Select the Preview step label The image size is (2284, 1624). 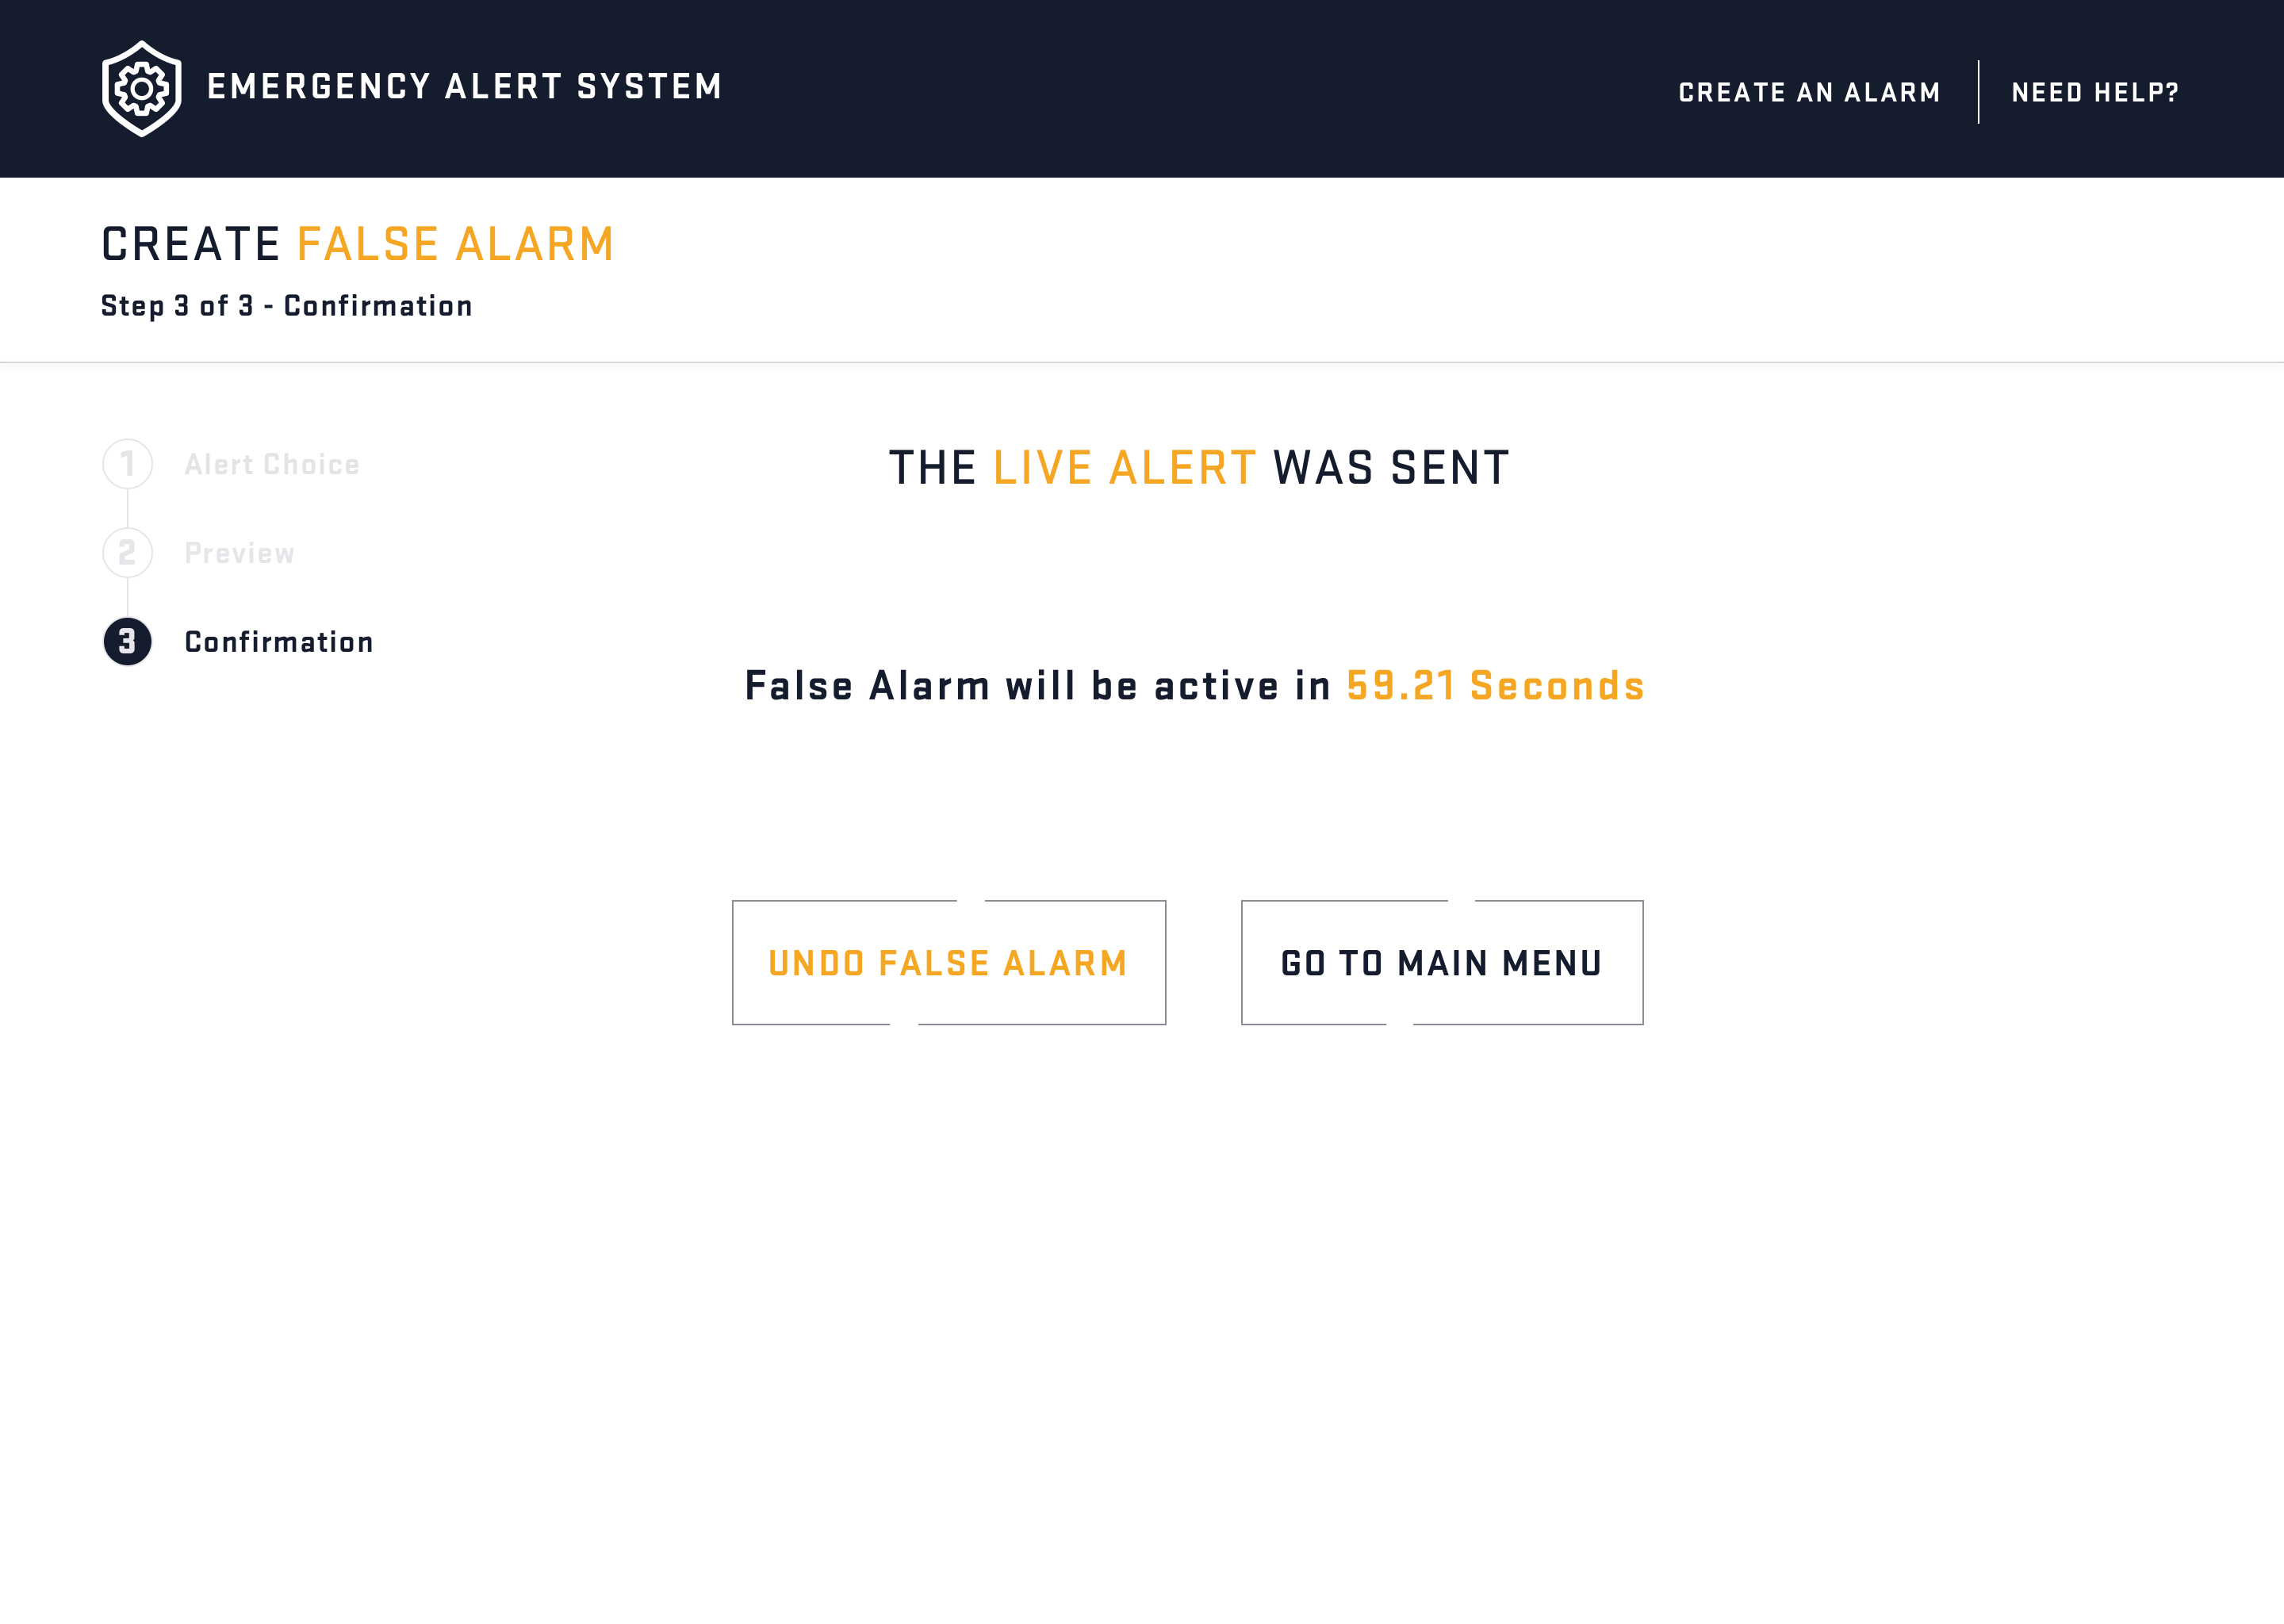[x=240, y=553]
